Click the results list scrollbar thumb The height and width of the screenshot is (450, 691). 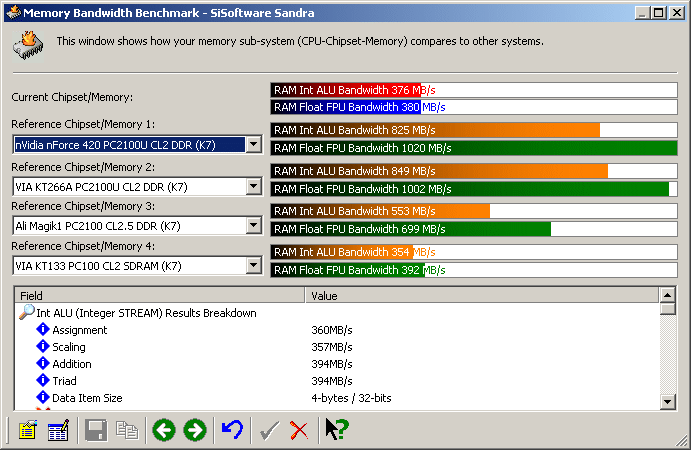pos(668,309)
